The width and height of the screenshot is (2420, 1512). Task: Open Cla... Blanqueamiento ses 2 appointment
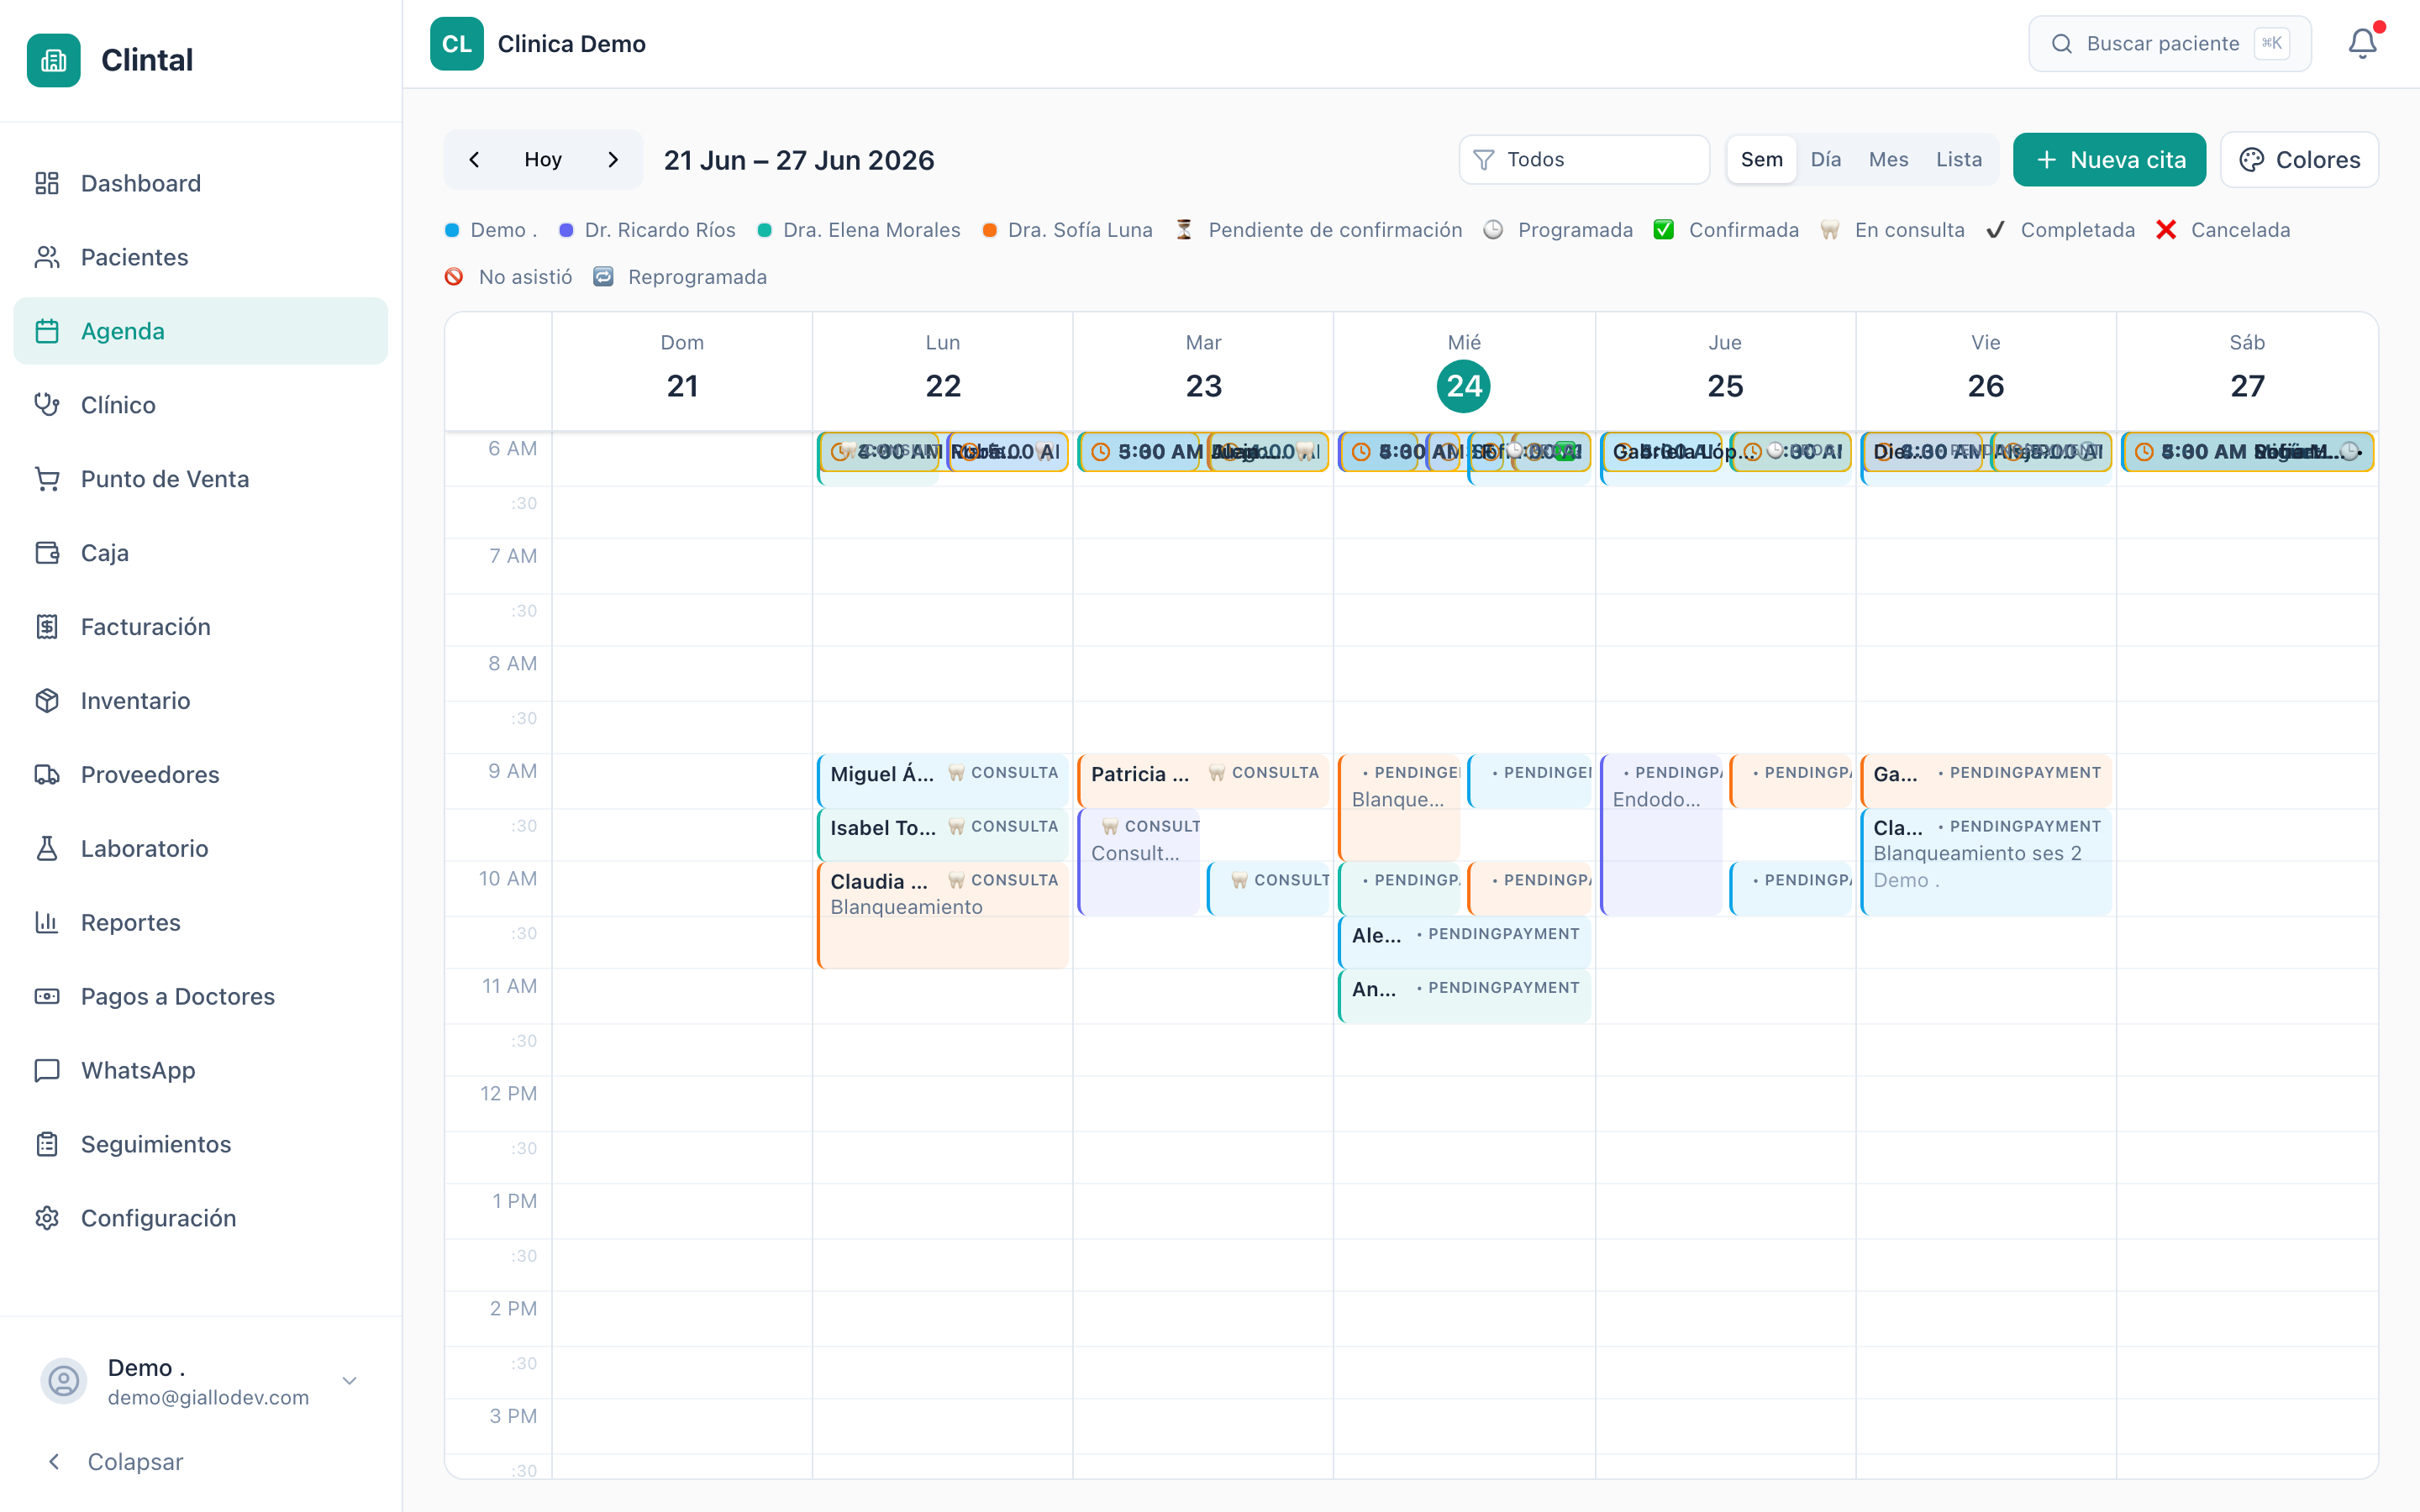1986,861
